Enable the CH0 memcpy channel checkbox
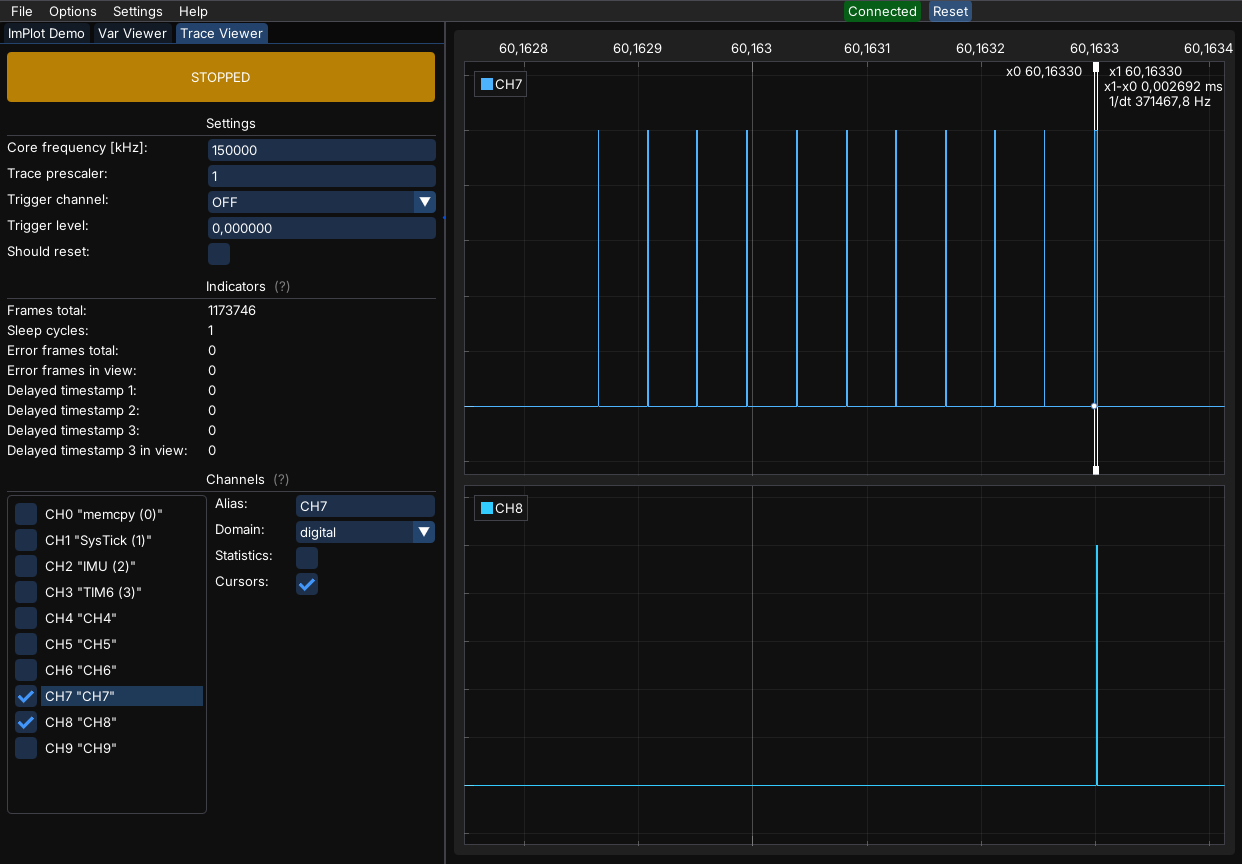 click(26, 514)
